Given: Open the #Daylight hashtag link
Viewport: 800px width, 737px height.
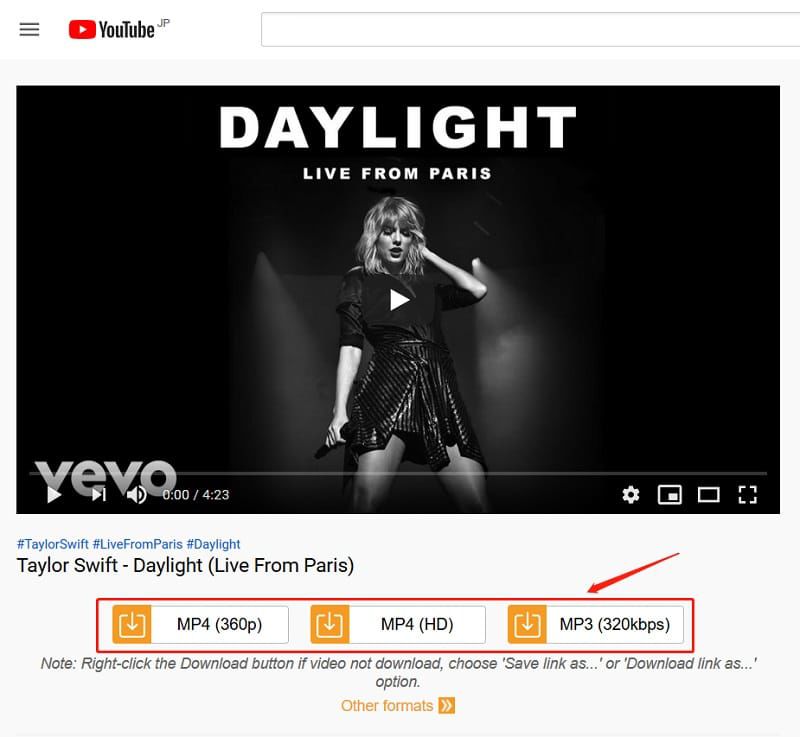Looking at the screenshot, I should pos(213,544).
